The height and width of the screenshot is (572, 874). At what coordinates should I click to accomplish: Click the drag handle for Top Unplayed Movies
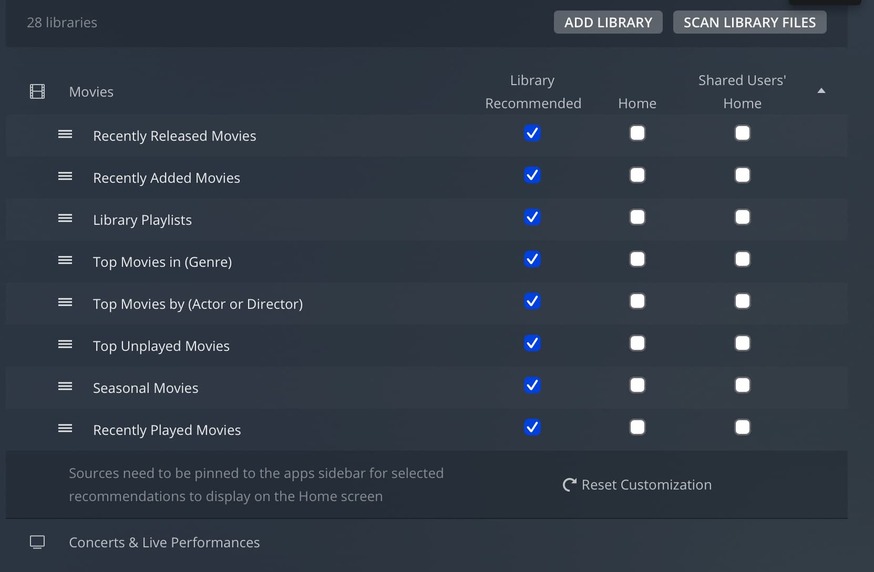[x=65, y=344]
